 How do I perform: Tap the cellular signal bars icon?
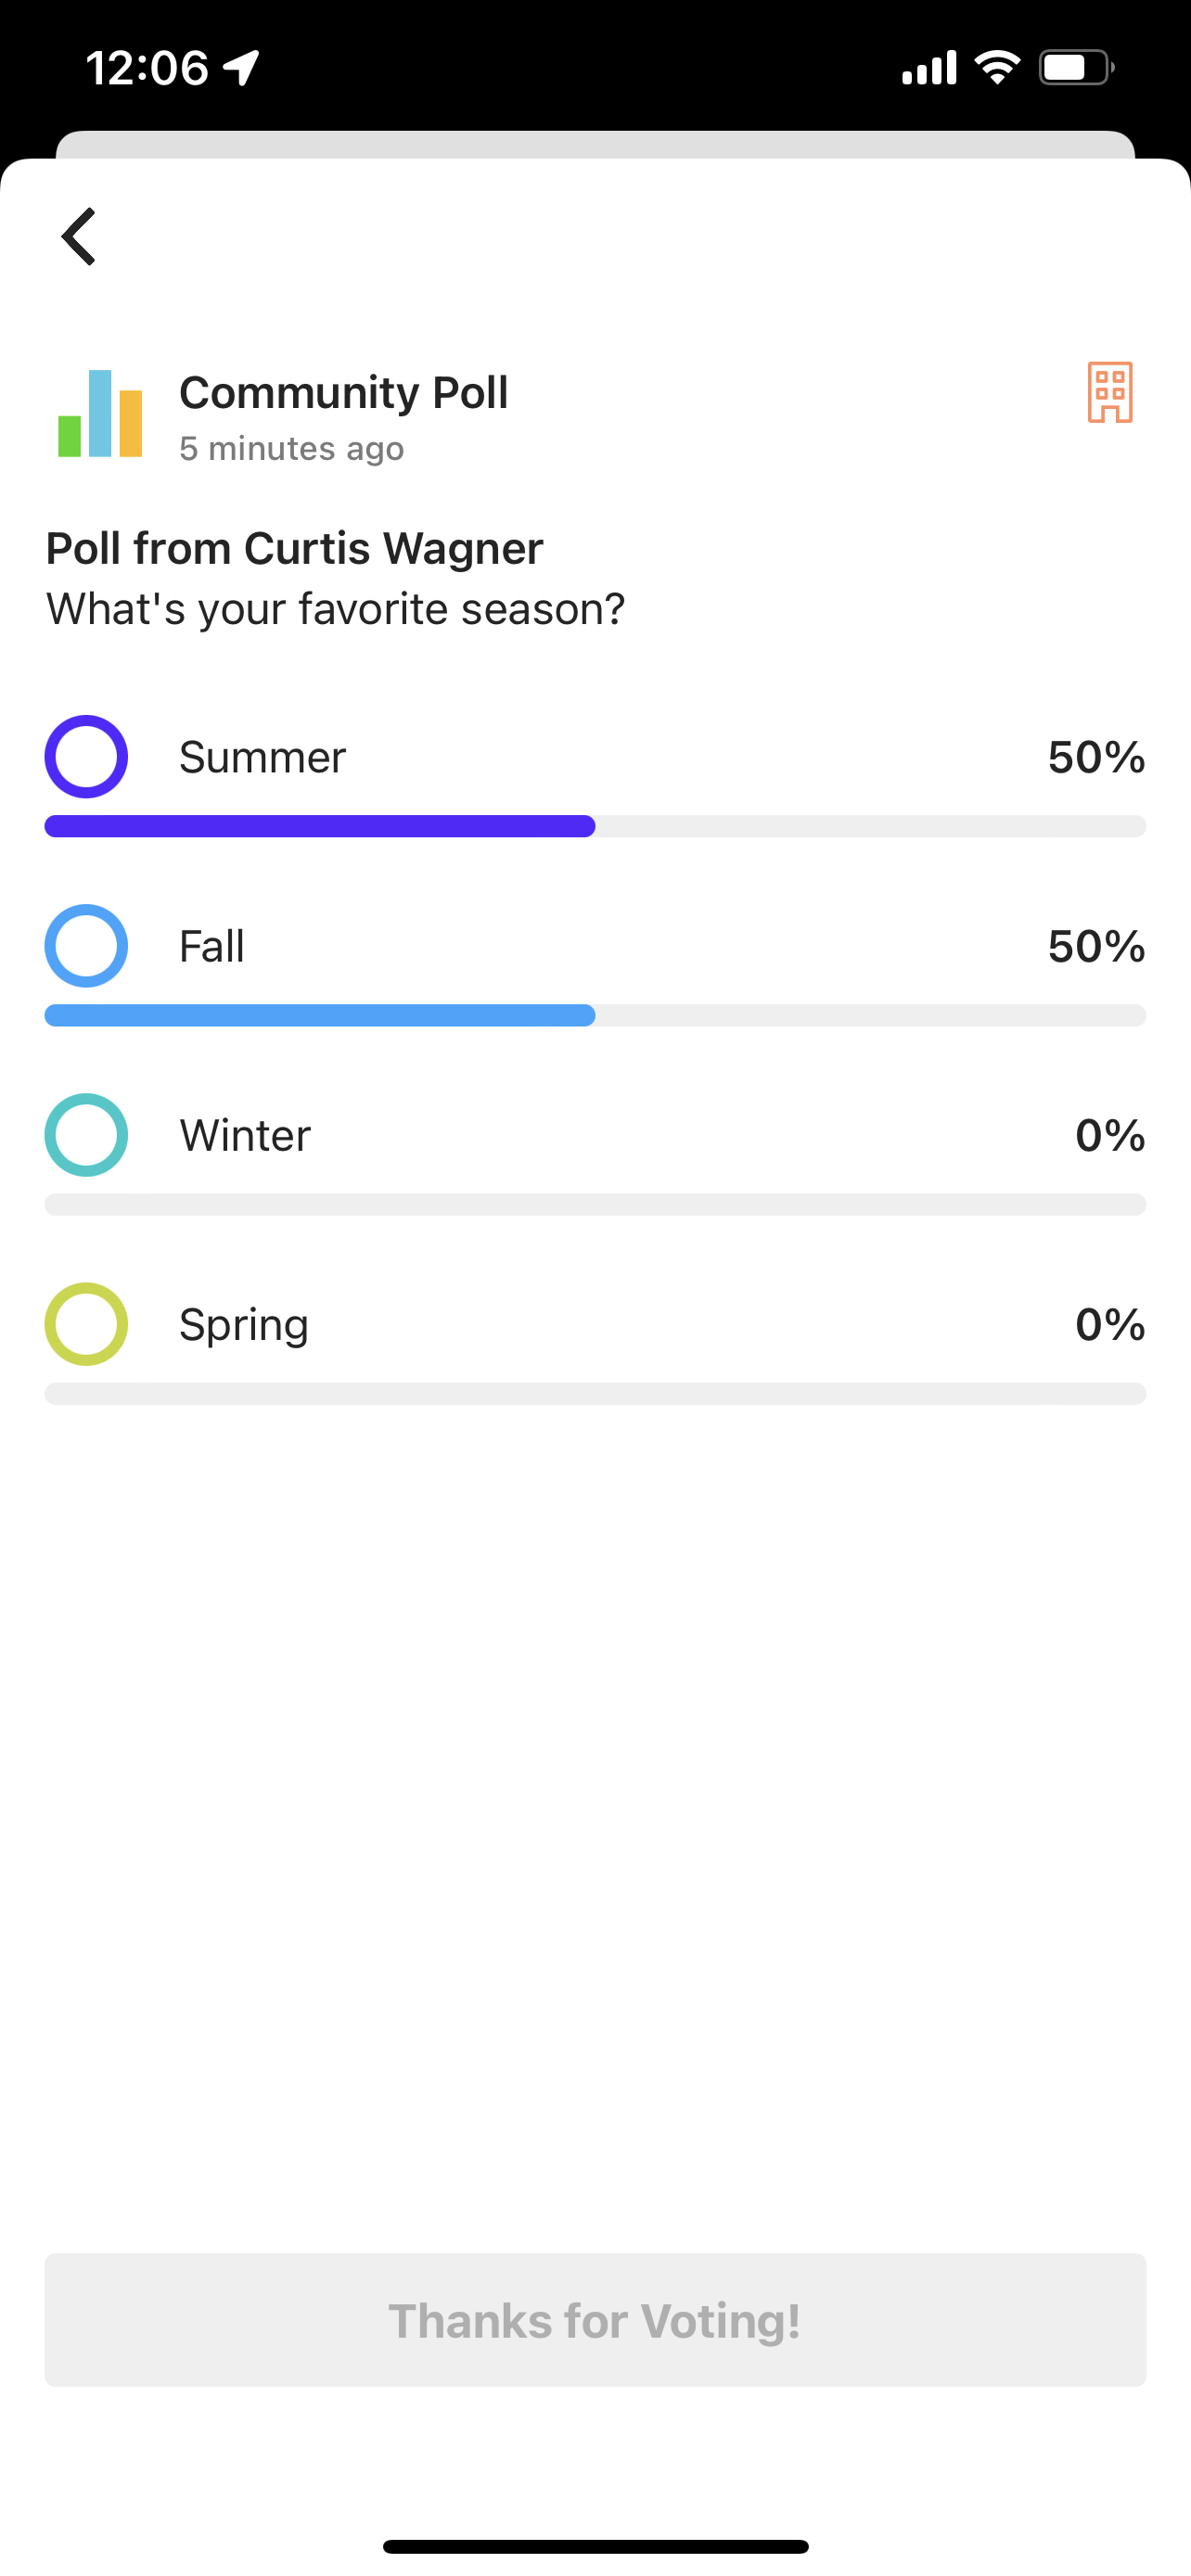(x=929, y=68)
